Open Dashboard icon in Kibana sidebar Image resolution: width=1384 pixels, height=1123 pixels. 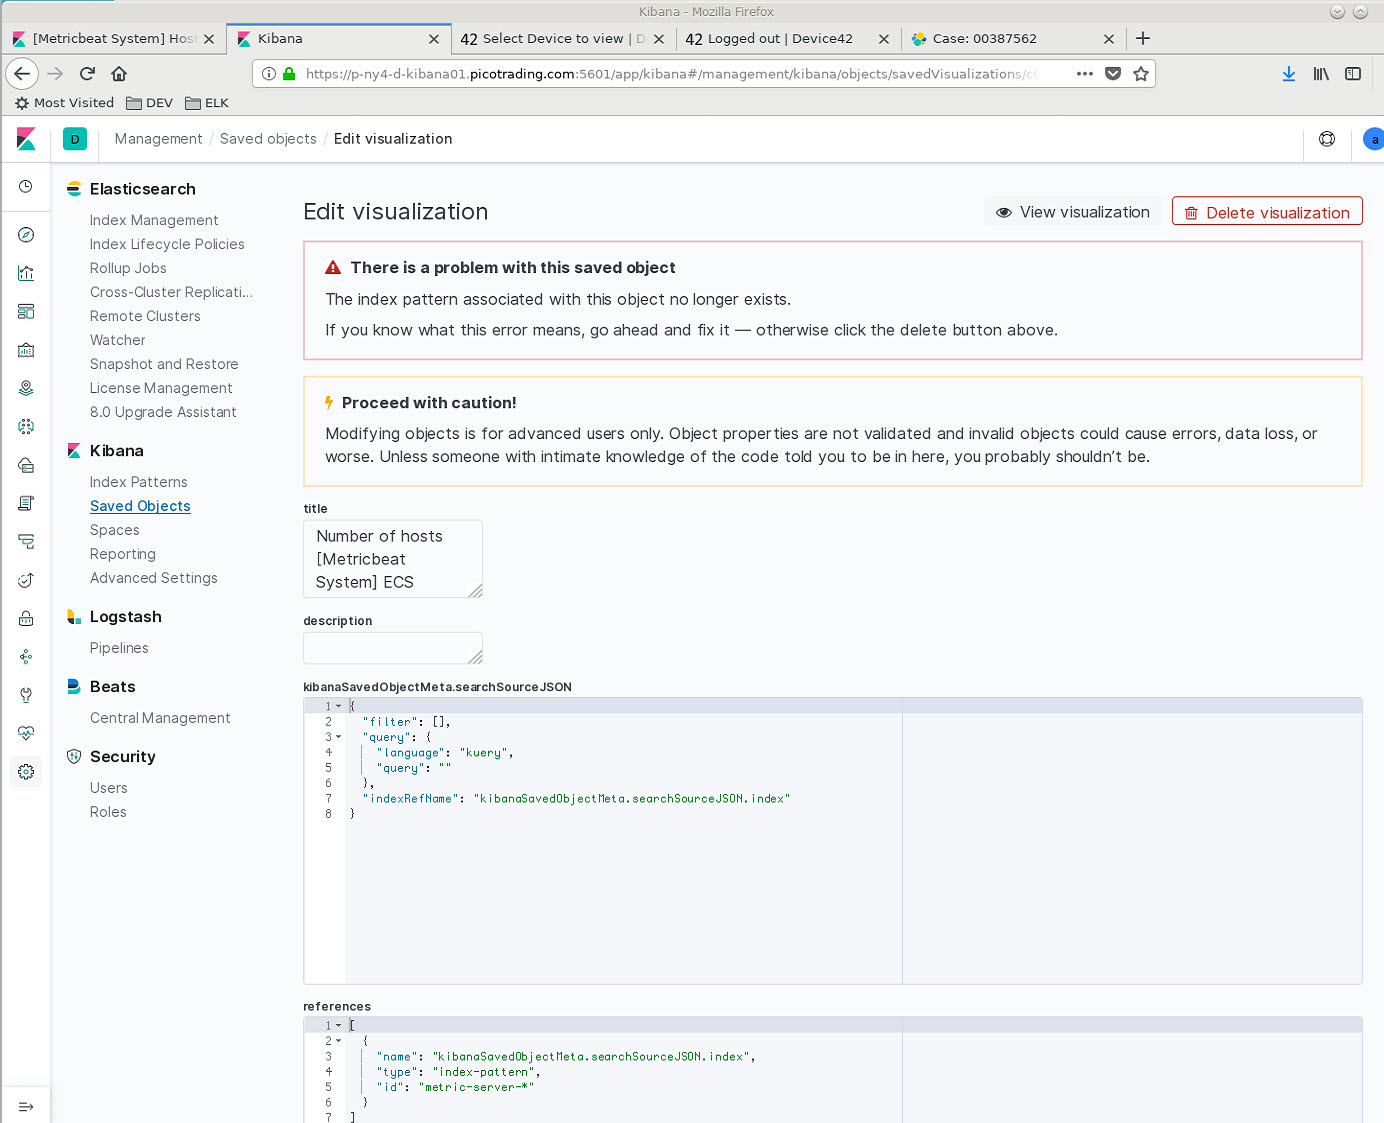tap(26, 312)
